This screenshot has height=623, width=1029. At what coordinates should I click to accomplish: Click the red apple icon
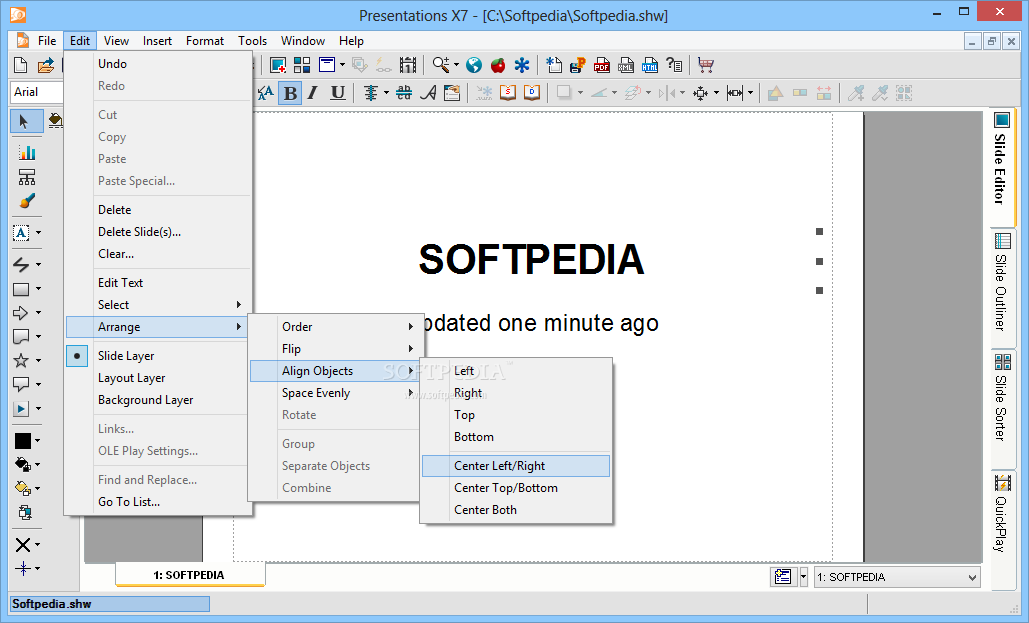coord(498,65)
